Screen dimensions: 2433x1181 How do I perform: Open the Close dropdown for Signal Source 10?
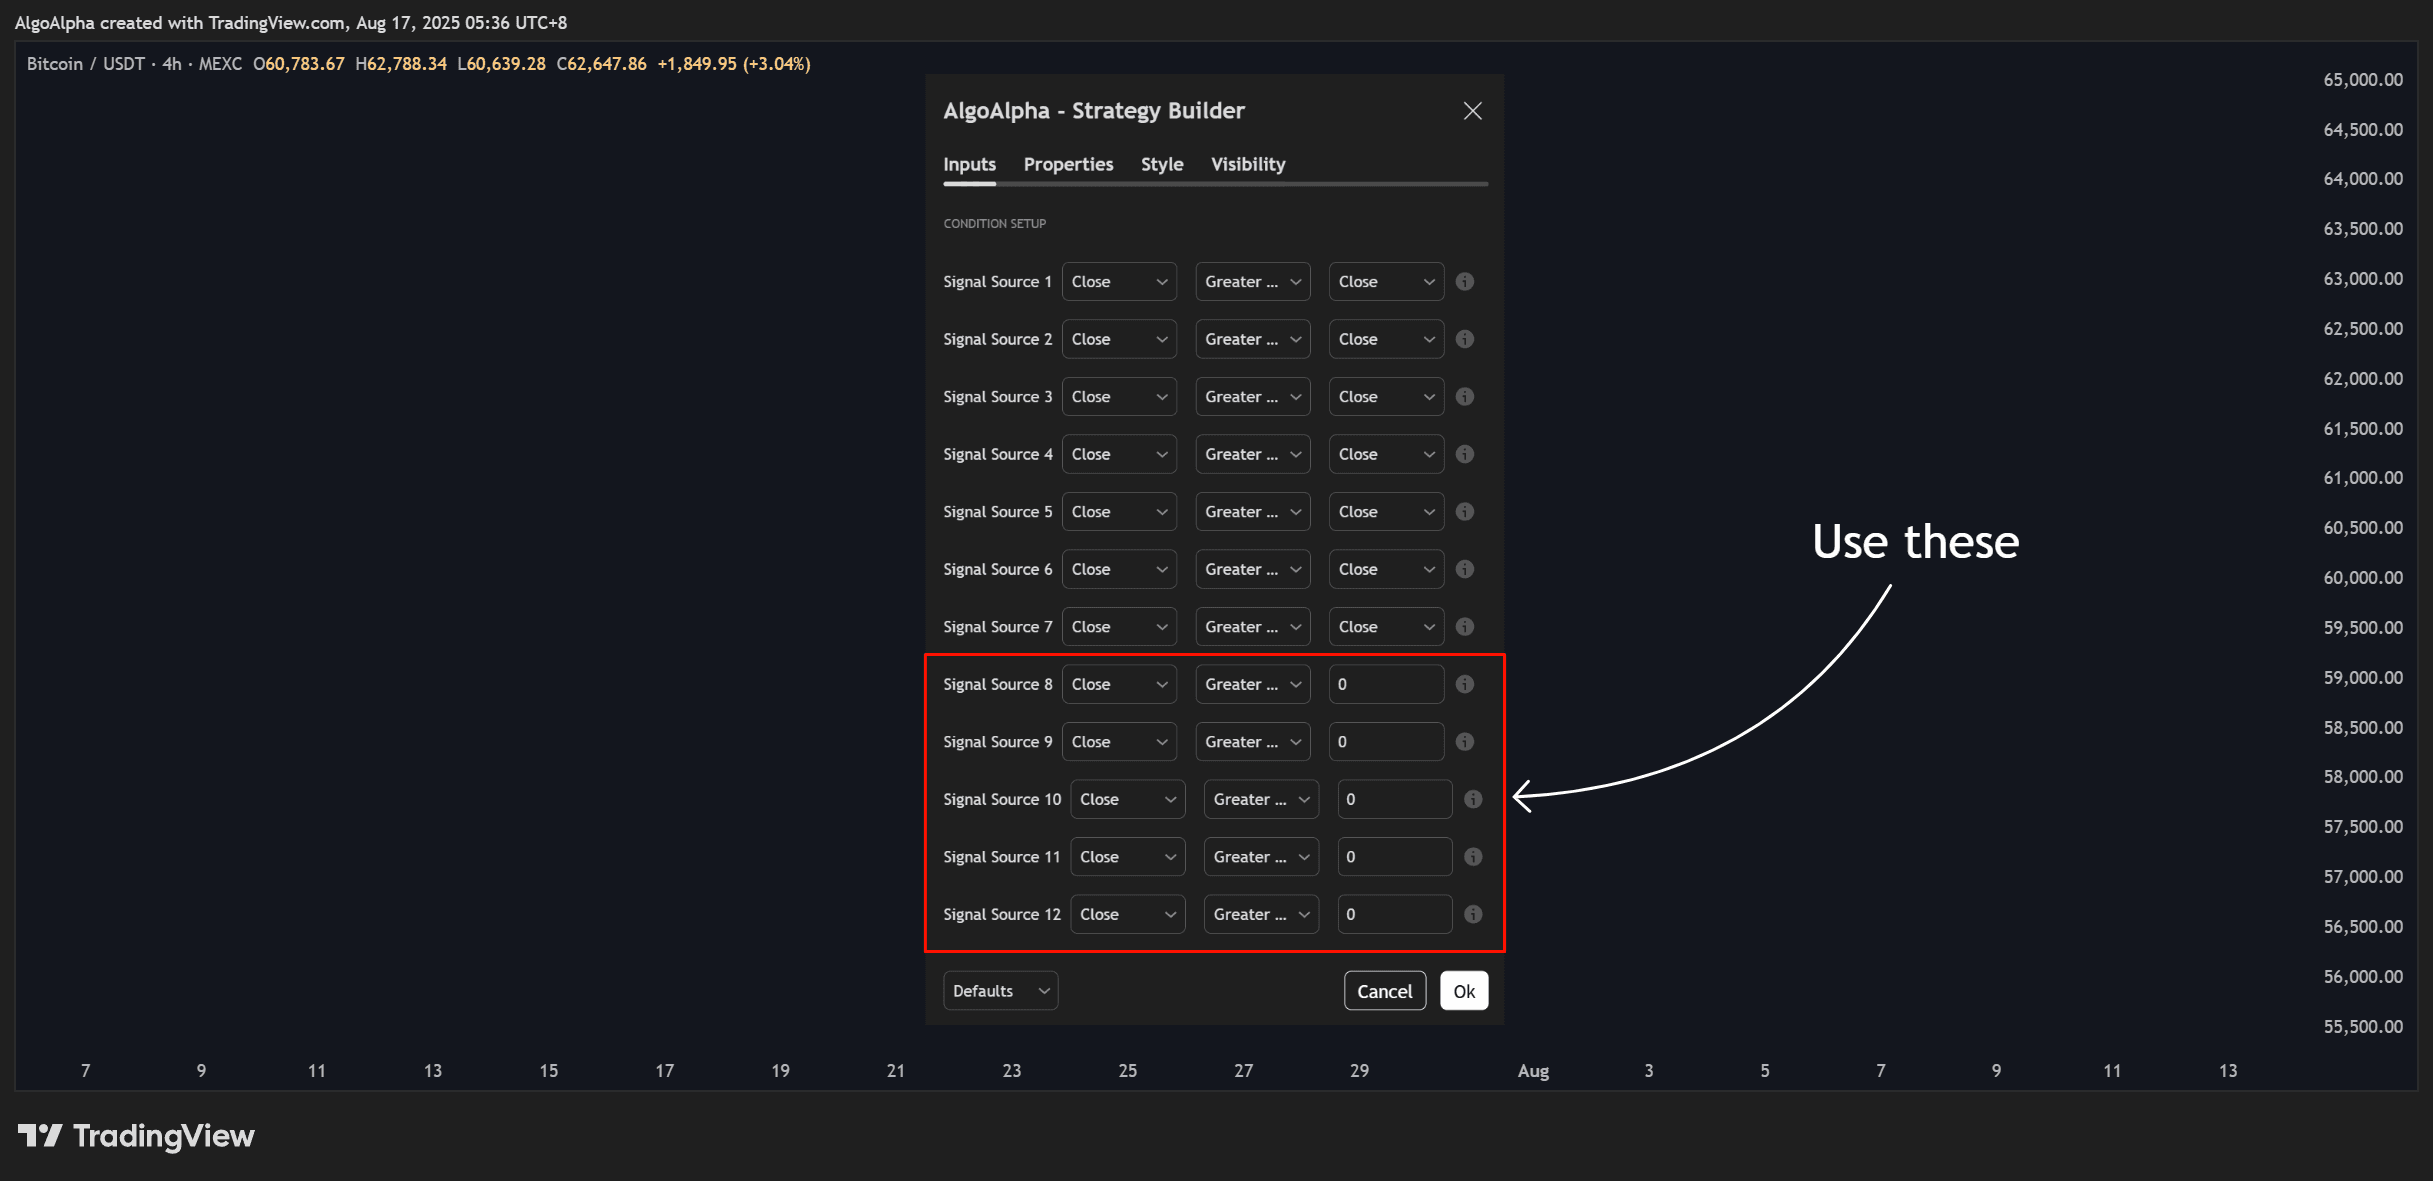[x=1127, y=798]
